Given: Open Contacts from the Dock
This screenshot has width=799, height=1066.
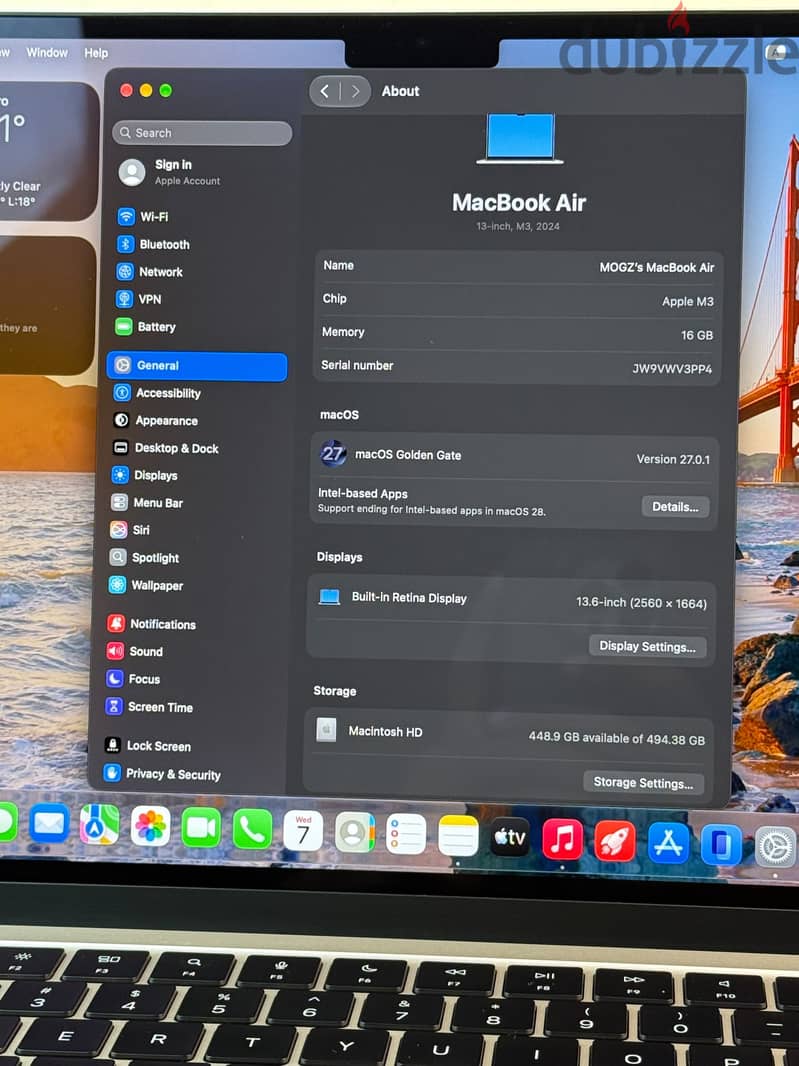Looking at the screenshot, I should 354,832.
